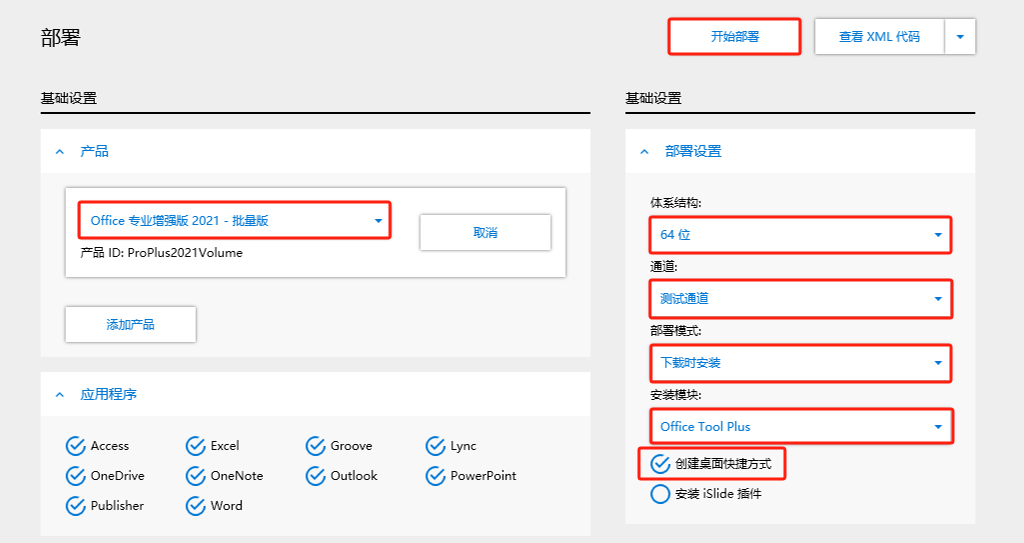Enable 安装 iSlide 插件 option
1024x543 pixels.
click(660, 494)
